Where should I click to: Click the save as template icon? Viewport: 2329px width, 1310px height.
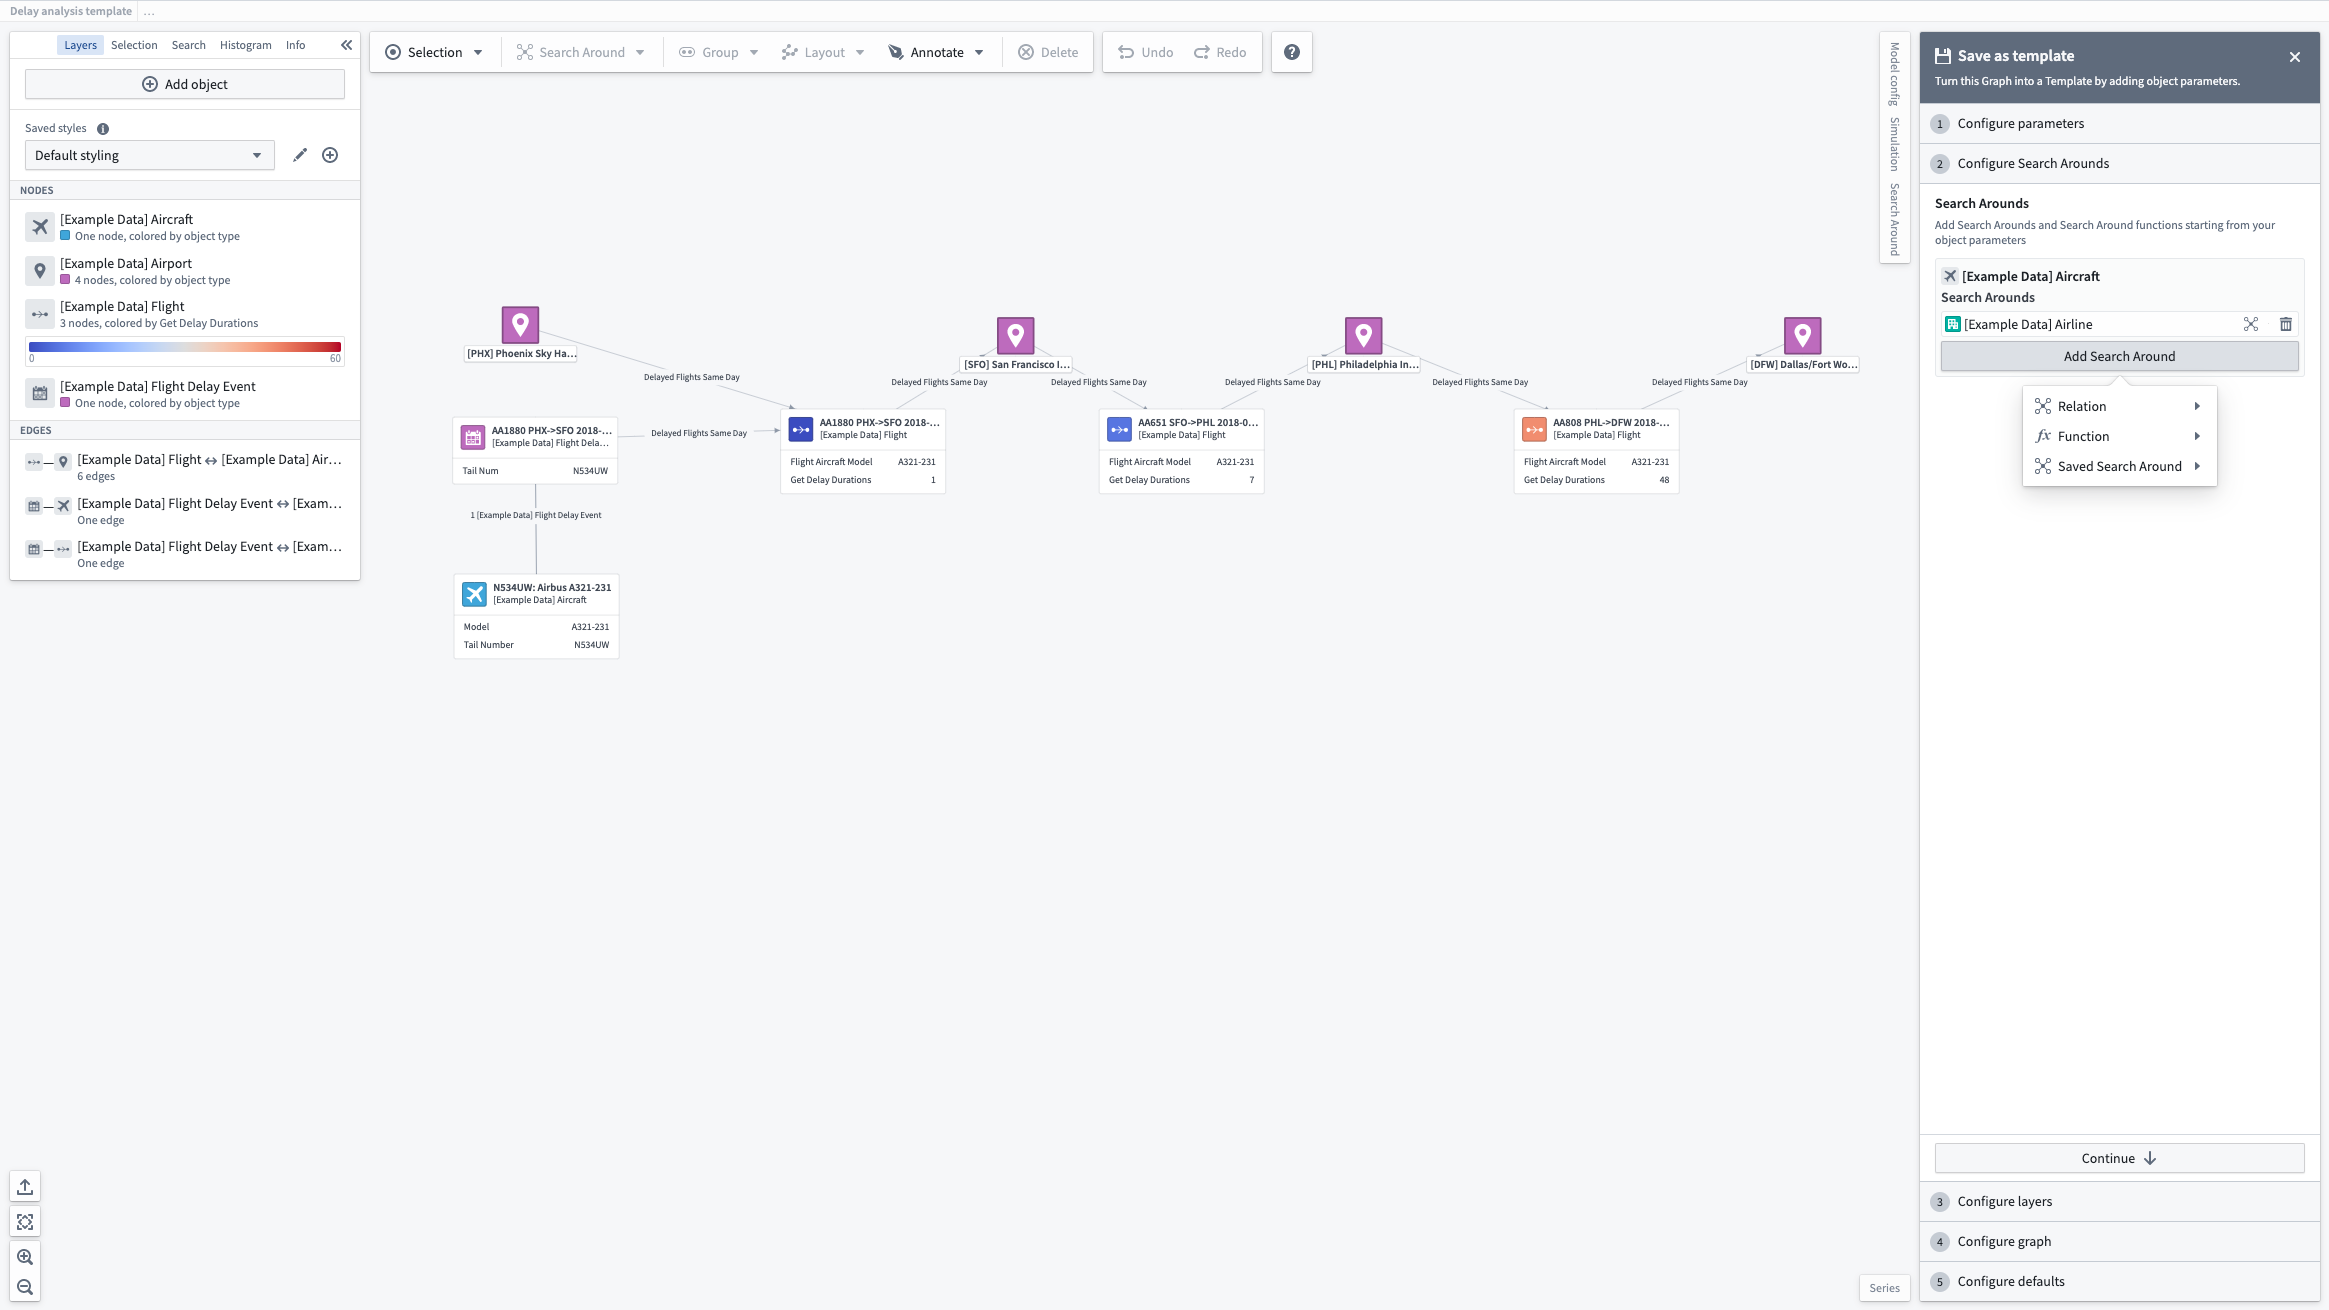point(1942,54)
